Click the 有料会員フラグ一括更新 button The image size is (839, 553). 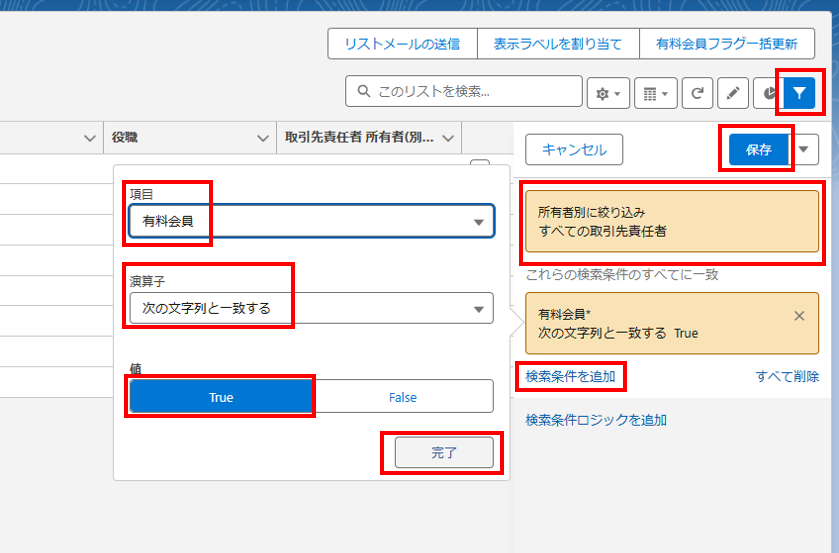point(726,44)
